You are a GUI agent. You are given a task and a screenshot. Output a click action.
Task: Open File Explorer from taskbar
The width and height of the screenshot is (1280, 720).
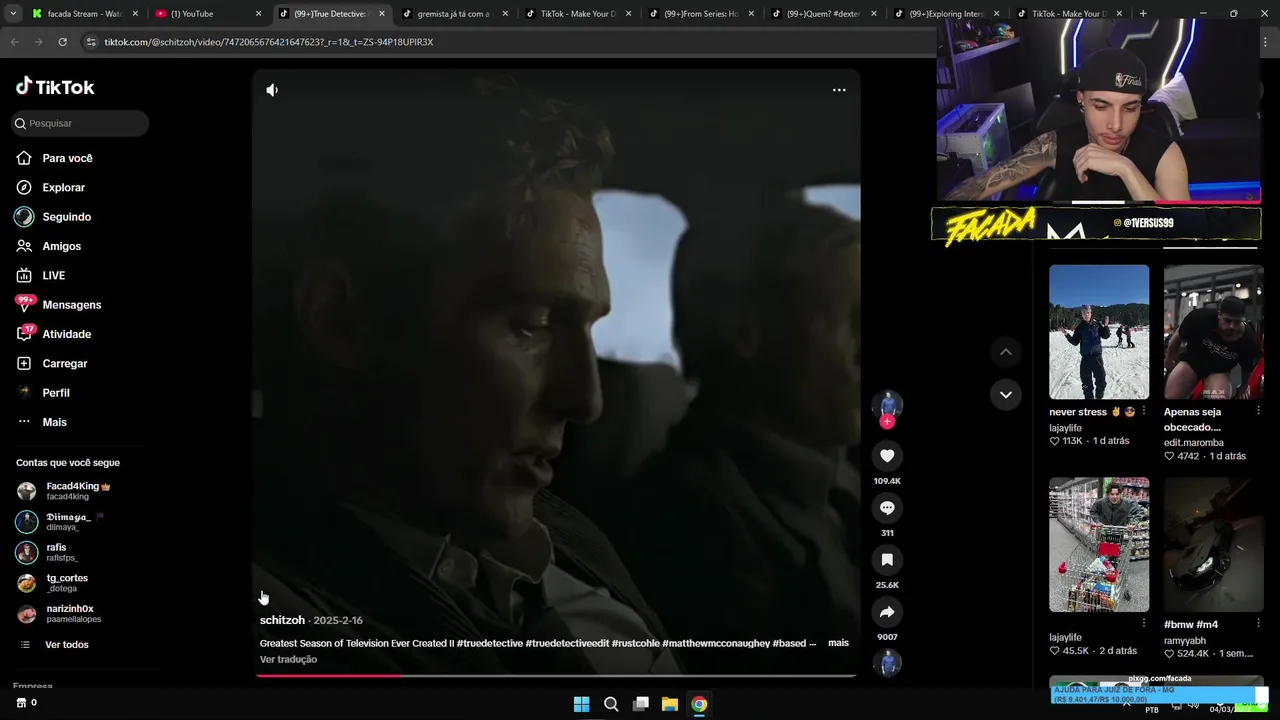[x=670, y=704]
